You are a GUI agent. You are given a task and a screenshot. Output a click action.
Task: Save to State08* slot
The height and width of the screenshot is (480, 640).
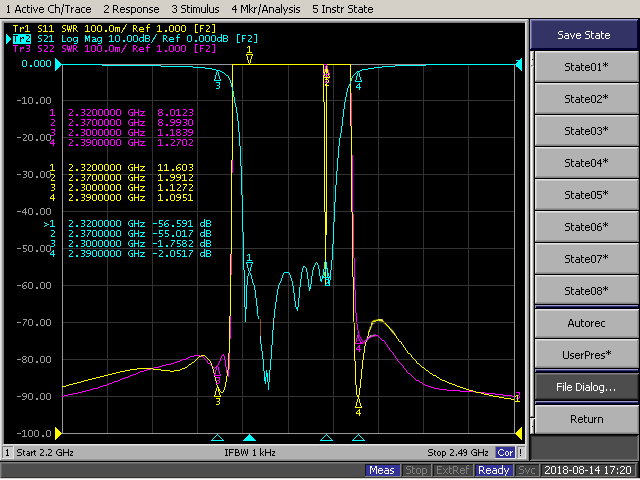click(x=586, y=291)
